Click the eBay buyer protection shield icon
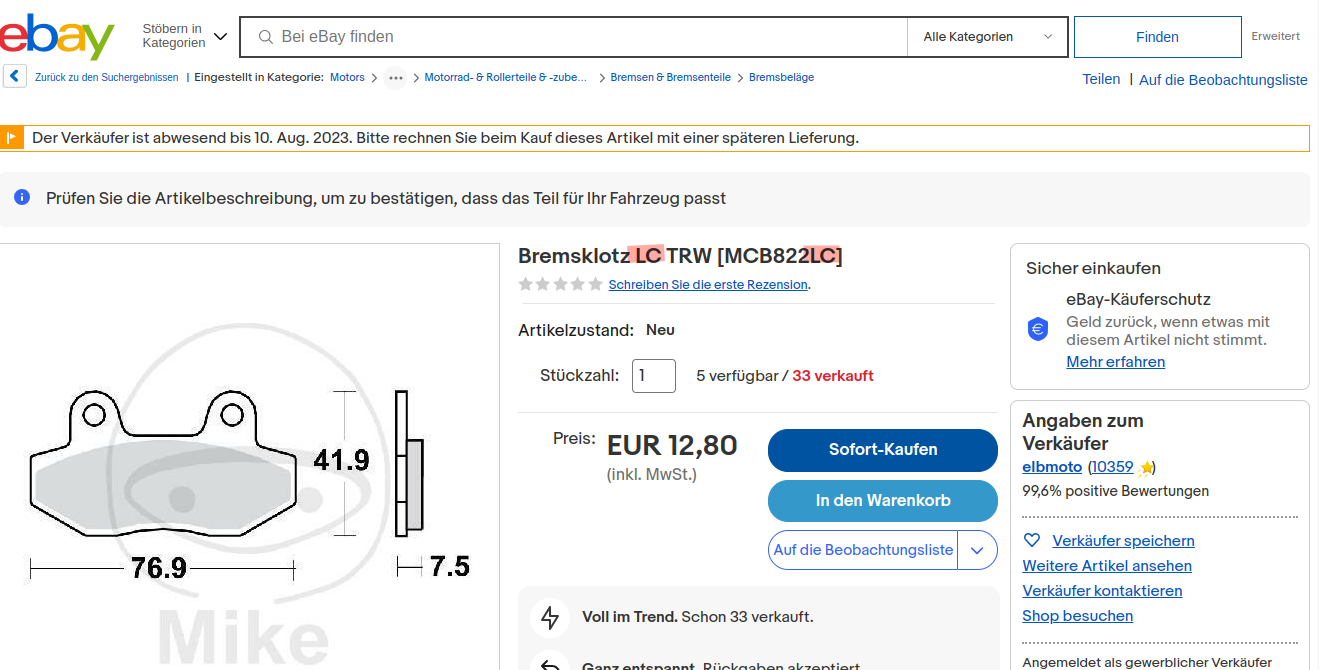Screen dimensions: 1319x670 [1038, 329]
